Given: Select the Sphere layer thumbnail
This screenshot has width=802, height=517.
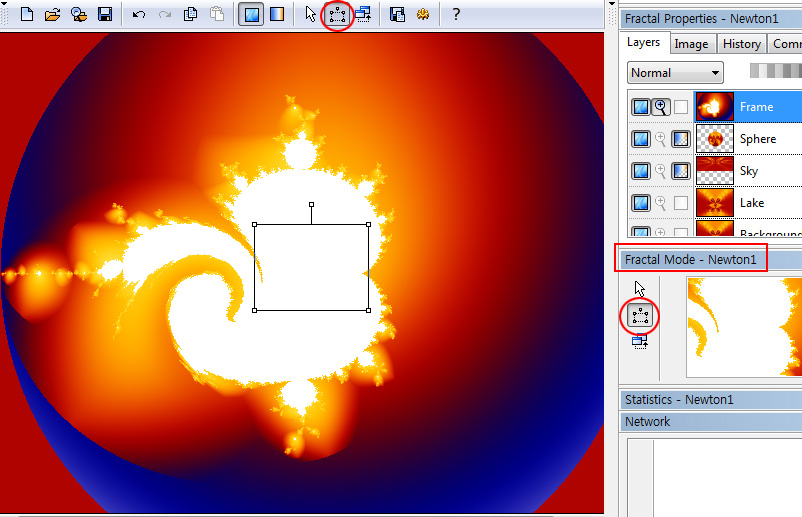Looking at the screenshot, I should tap(715, 139).
